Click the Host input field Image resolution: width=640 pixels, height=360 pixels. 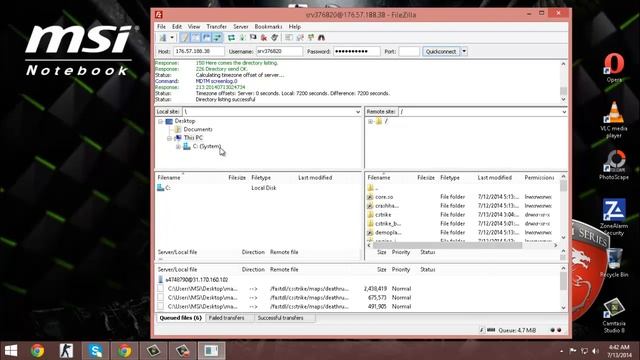click(199, 51)
